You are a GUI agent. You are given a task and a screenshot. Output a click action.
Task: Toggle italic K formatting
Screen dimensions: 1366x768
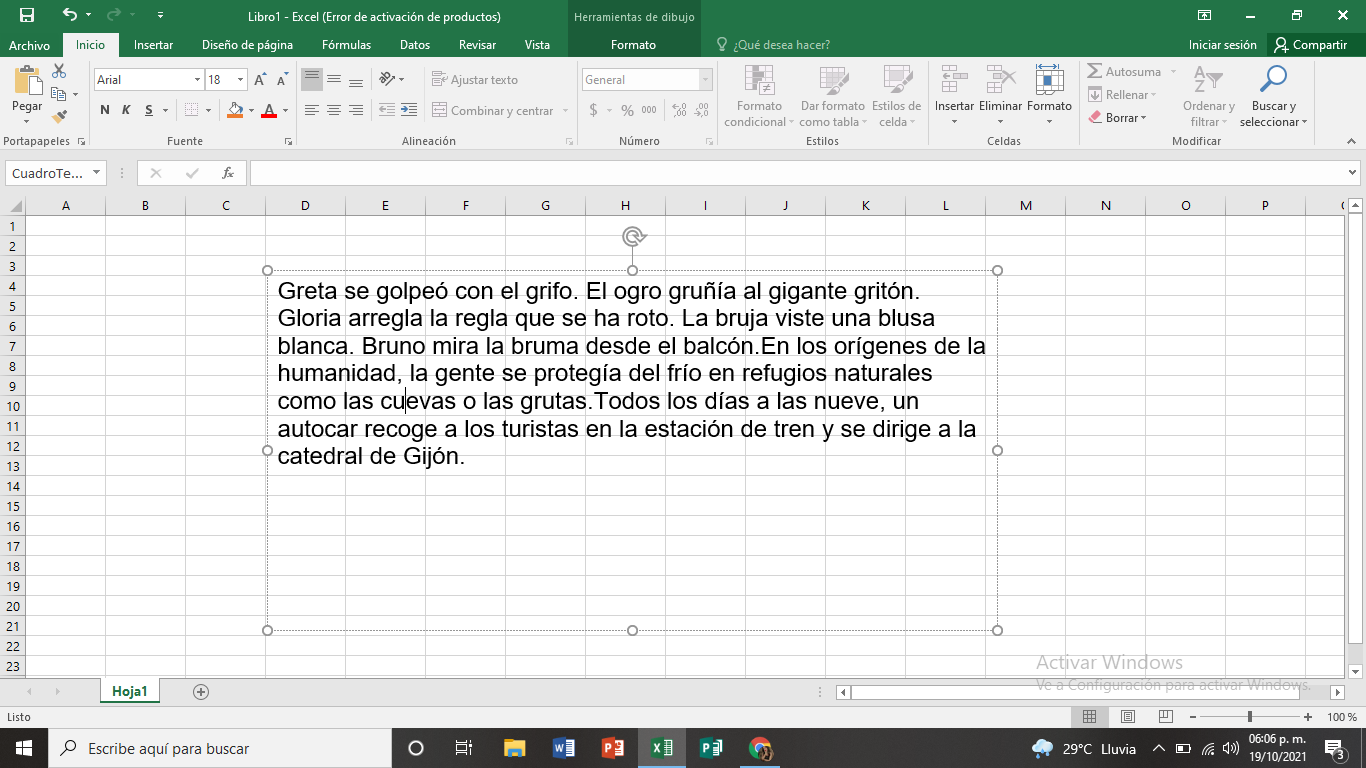point(127,110)
